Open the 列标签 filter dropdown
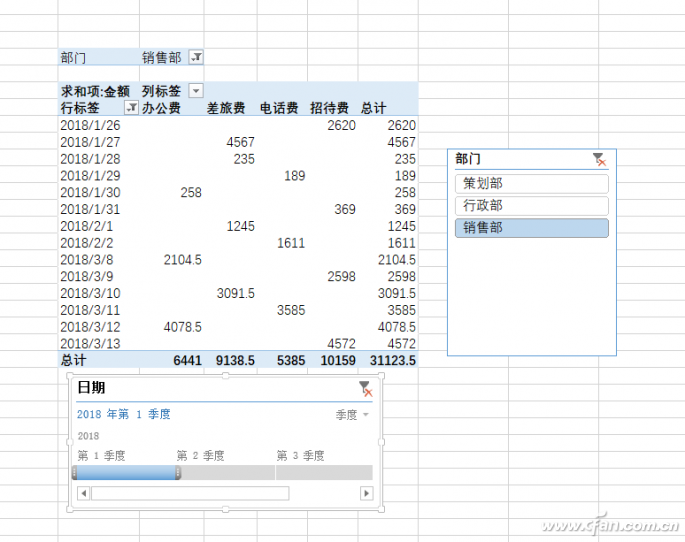Image resolution: width=685 pixels, height=542 pixels. coord(196,91)
